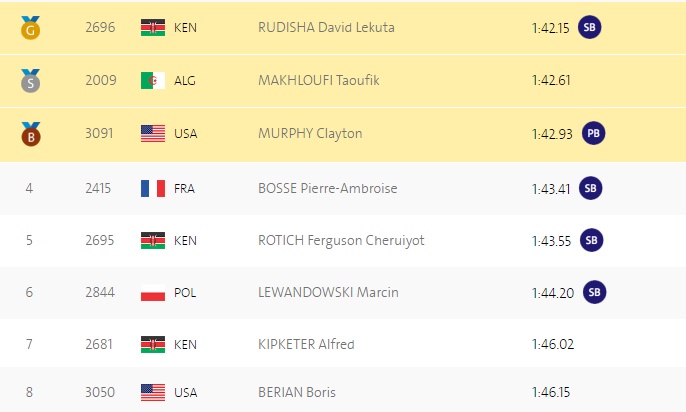Viewport: 686px width, 412px height.
Task: Open LEWANDOWSKI Marcin's profile
Action: point(328,292)
